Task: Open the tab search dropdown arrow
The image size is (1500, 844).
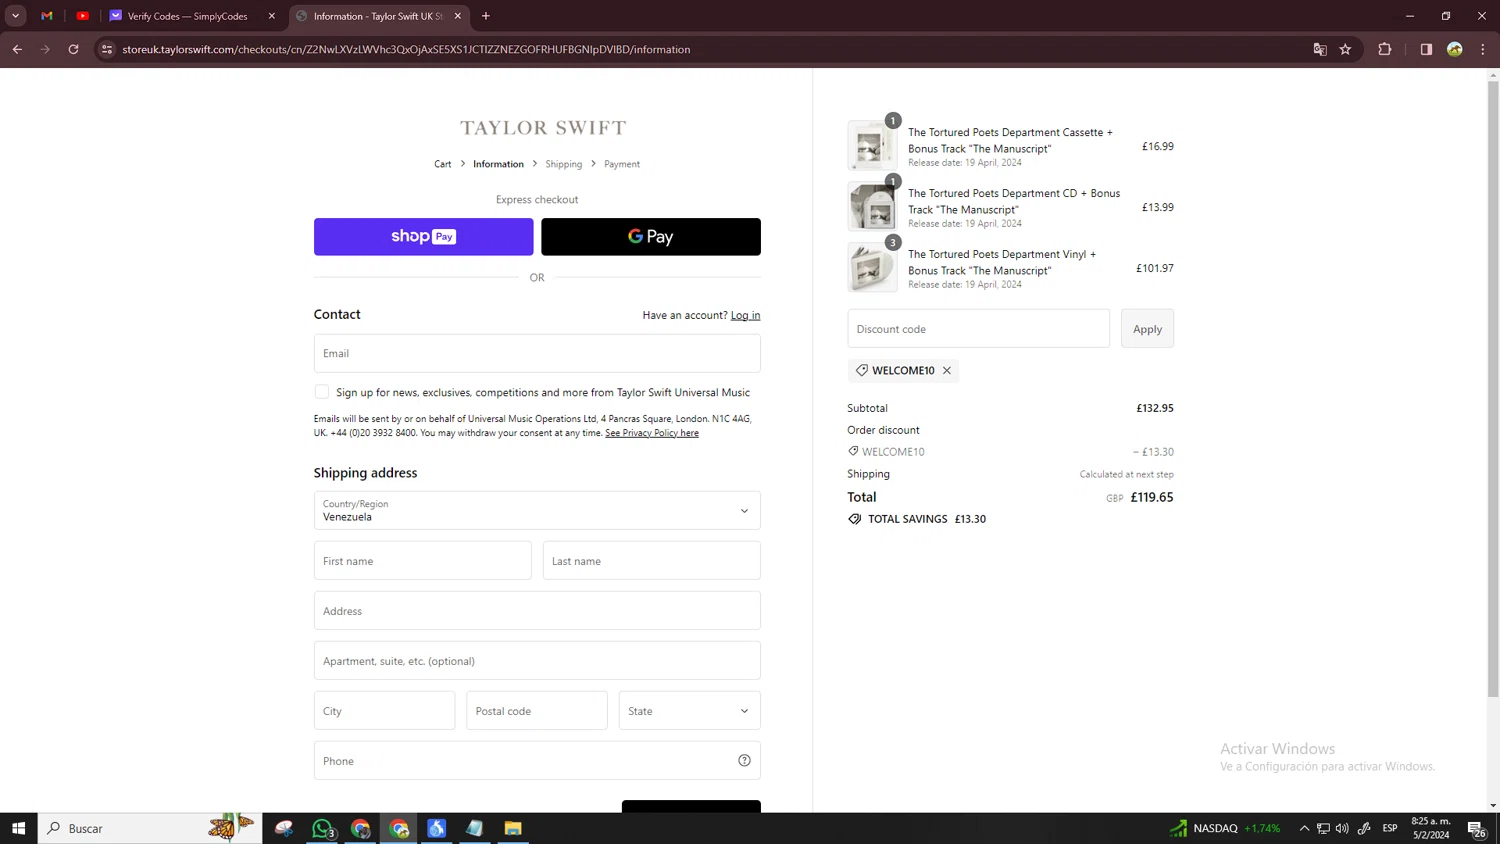Action: pos(15,16)
